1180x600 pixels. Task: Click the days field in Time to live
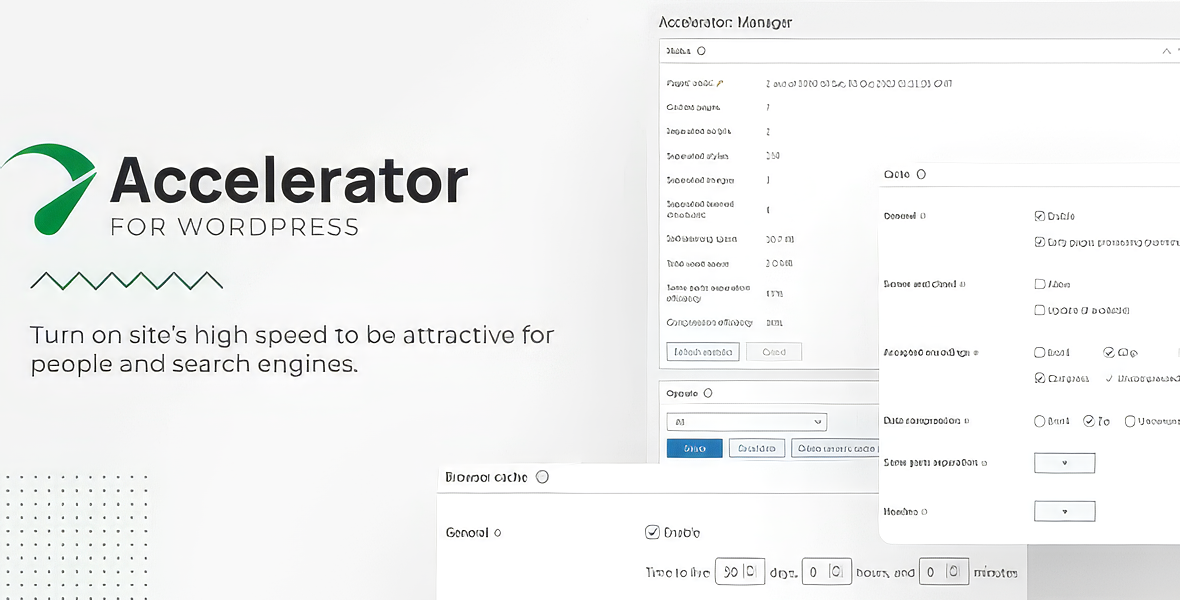point(740,573)
